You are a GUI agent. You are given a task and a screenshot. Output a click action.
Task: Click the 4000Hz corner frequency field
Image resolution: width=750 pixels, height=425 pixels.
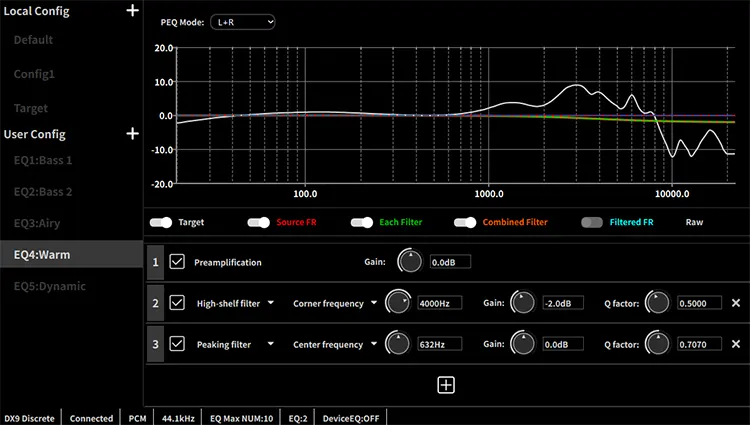[x=440, y=303]
